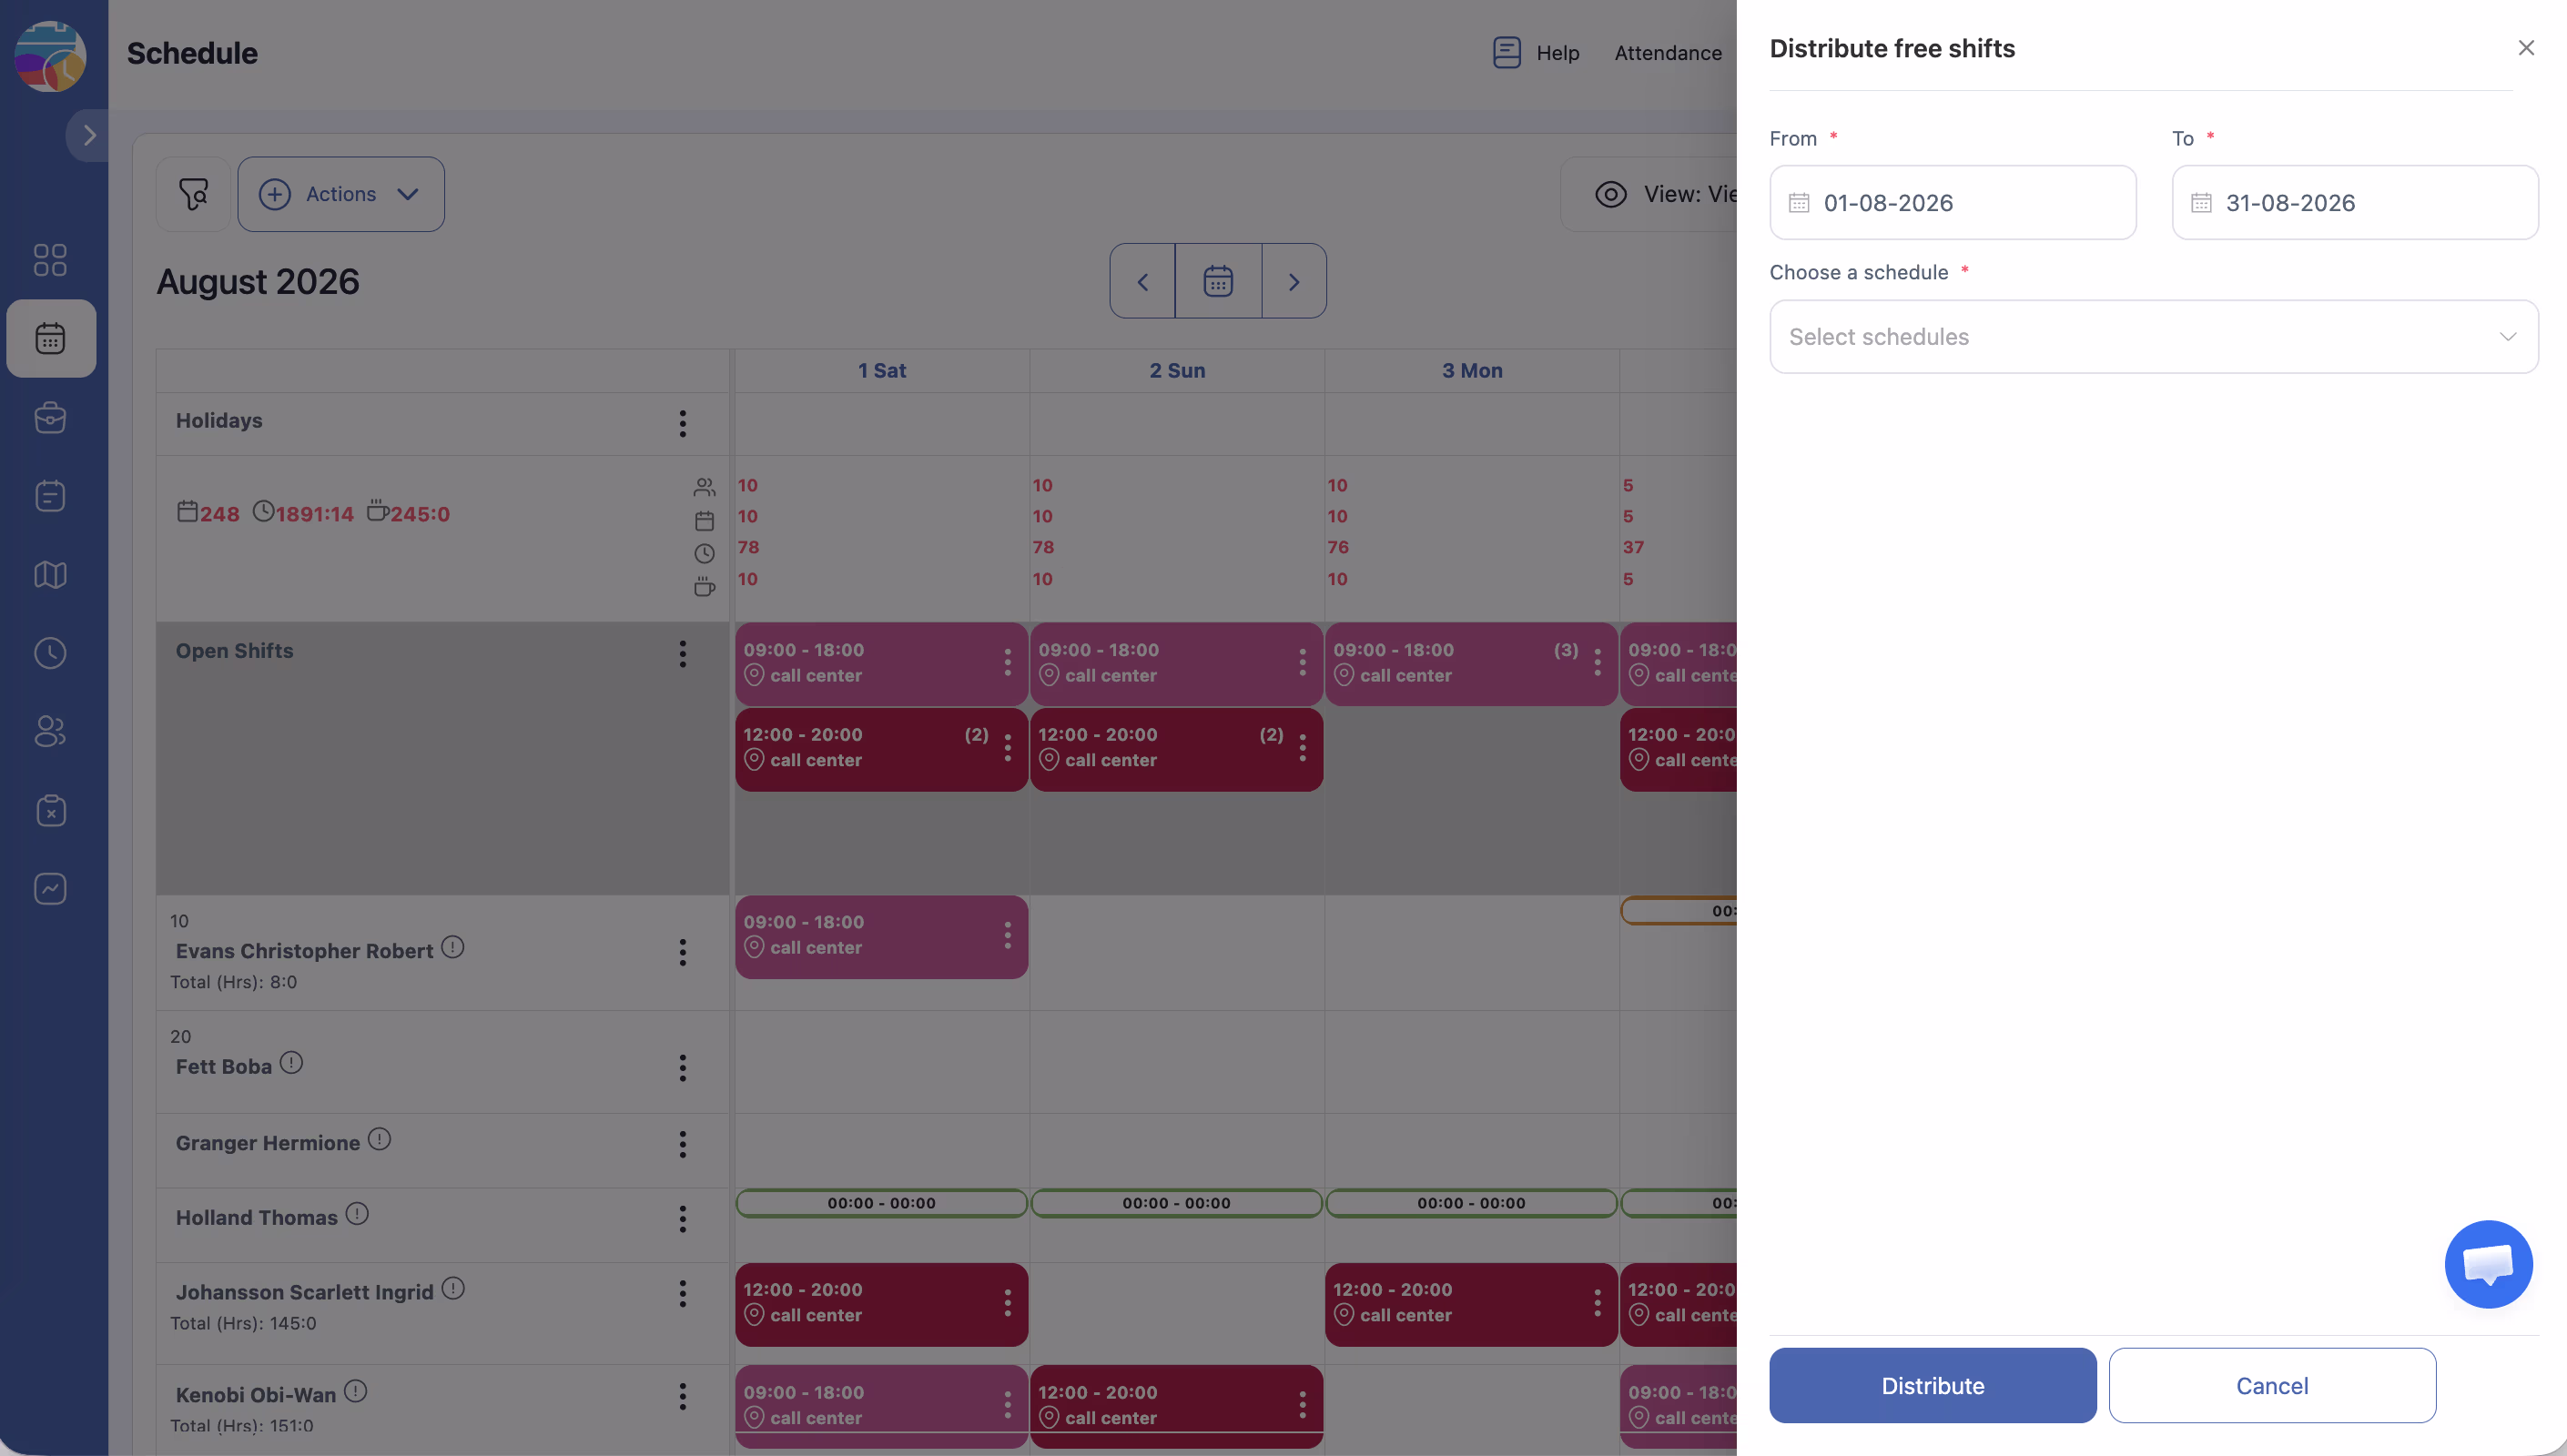2567x1456 pixels.
Task: Open the reports chart sidebar icon
Action: [x=50, y=888]
